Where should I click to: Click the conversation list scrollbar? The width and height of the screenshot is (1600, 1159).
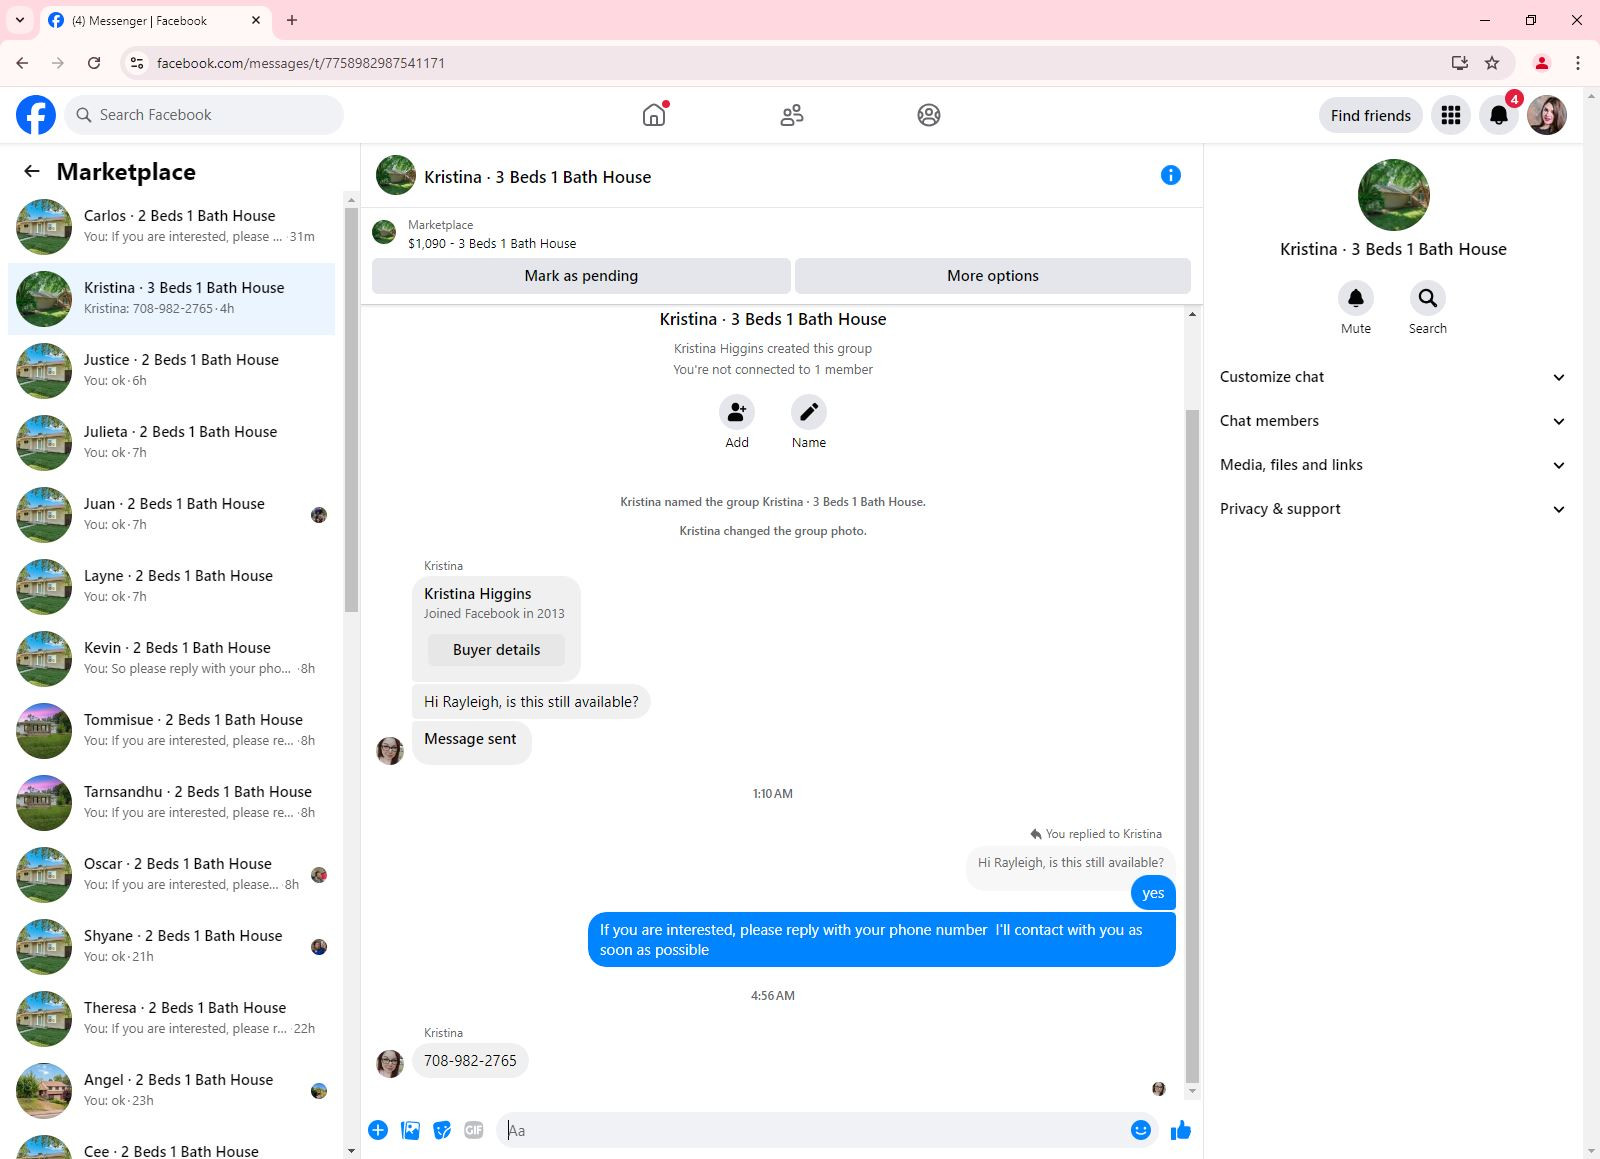coord(351,410)
